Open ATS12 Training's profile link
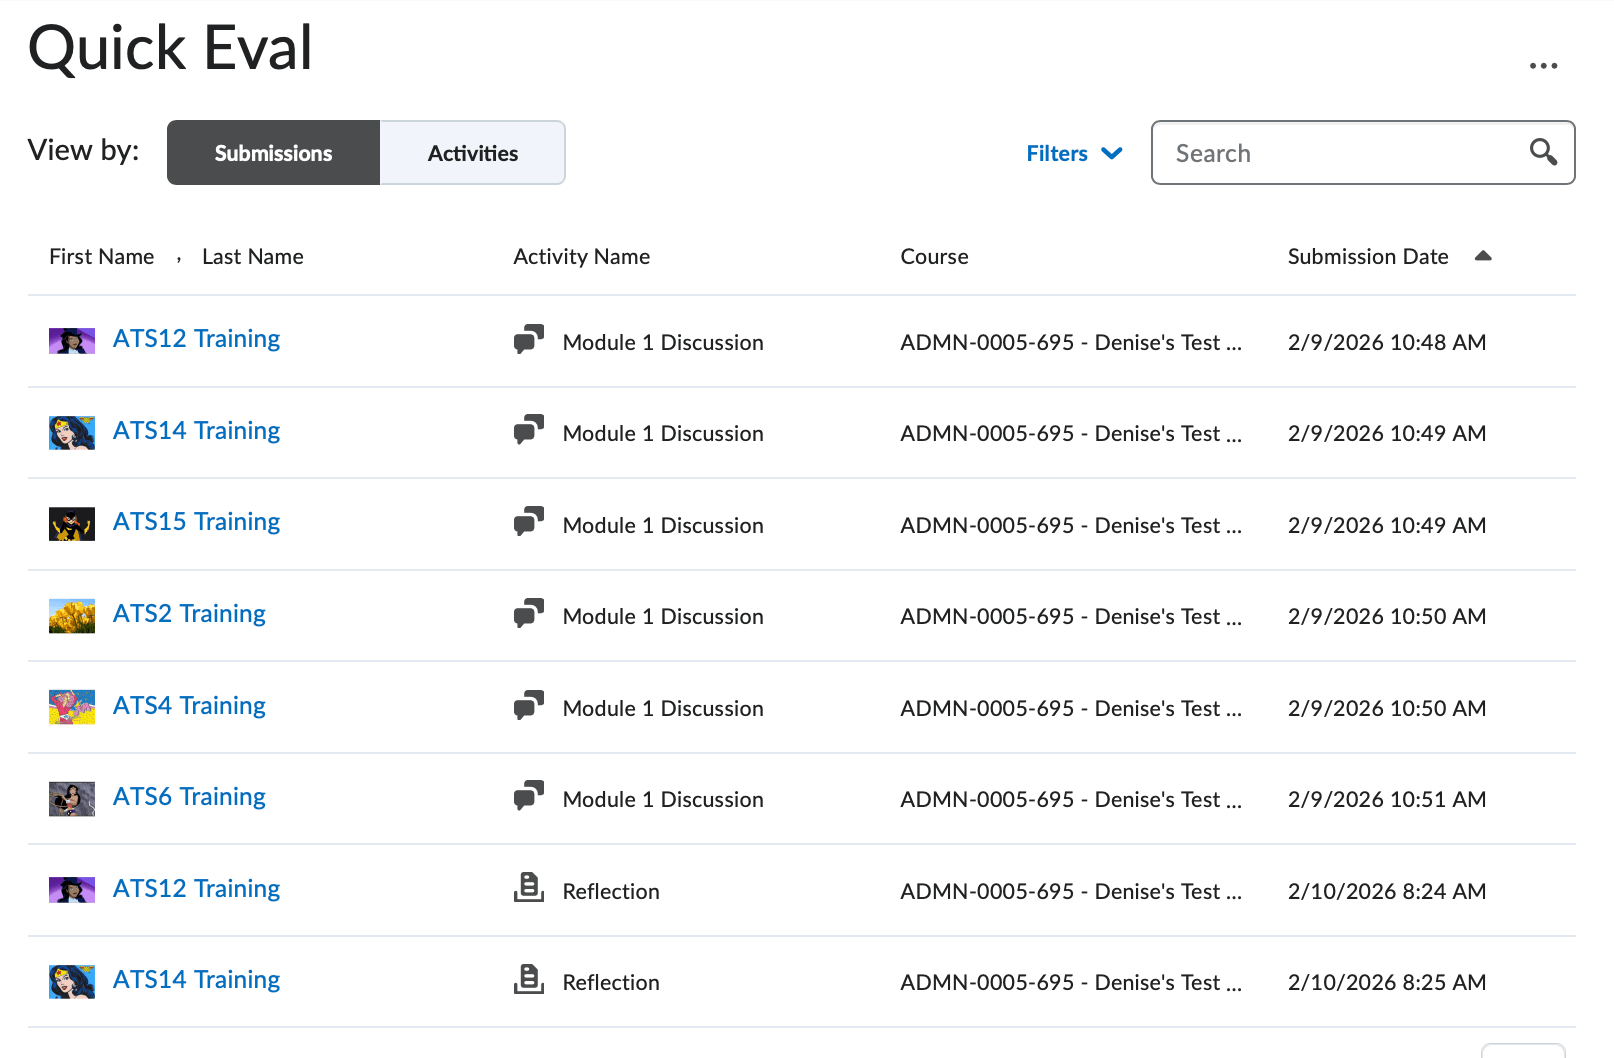 196,338
